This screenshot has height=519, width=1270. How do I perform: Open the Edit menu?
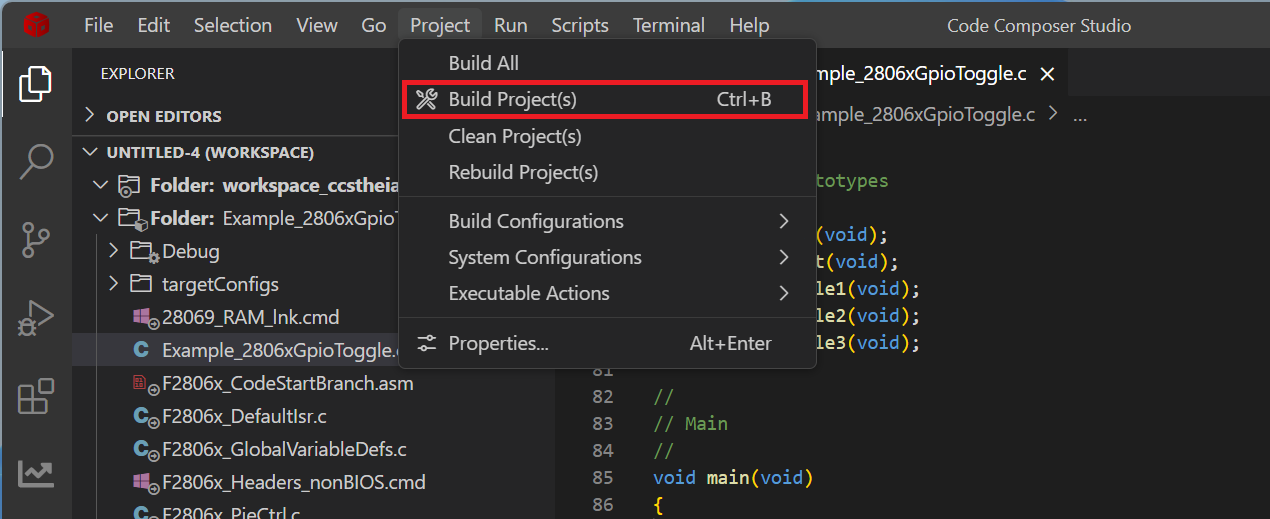153,25
